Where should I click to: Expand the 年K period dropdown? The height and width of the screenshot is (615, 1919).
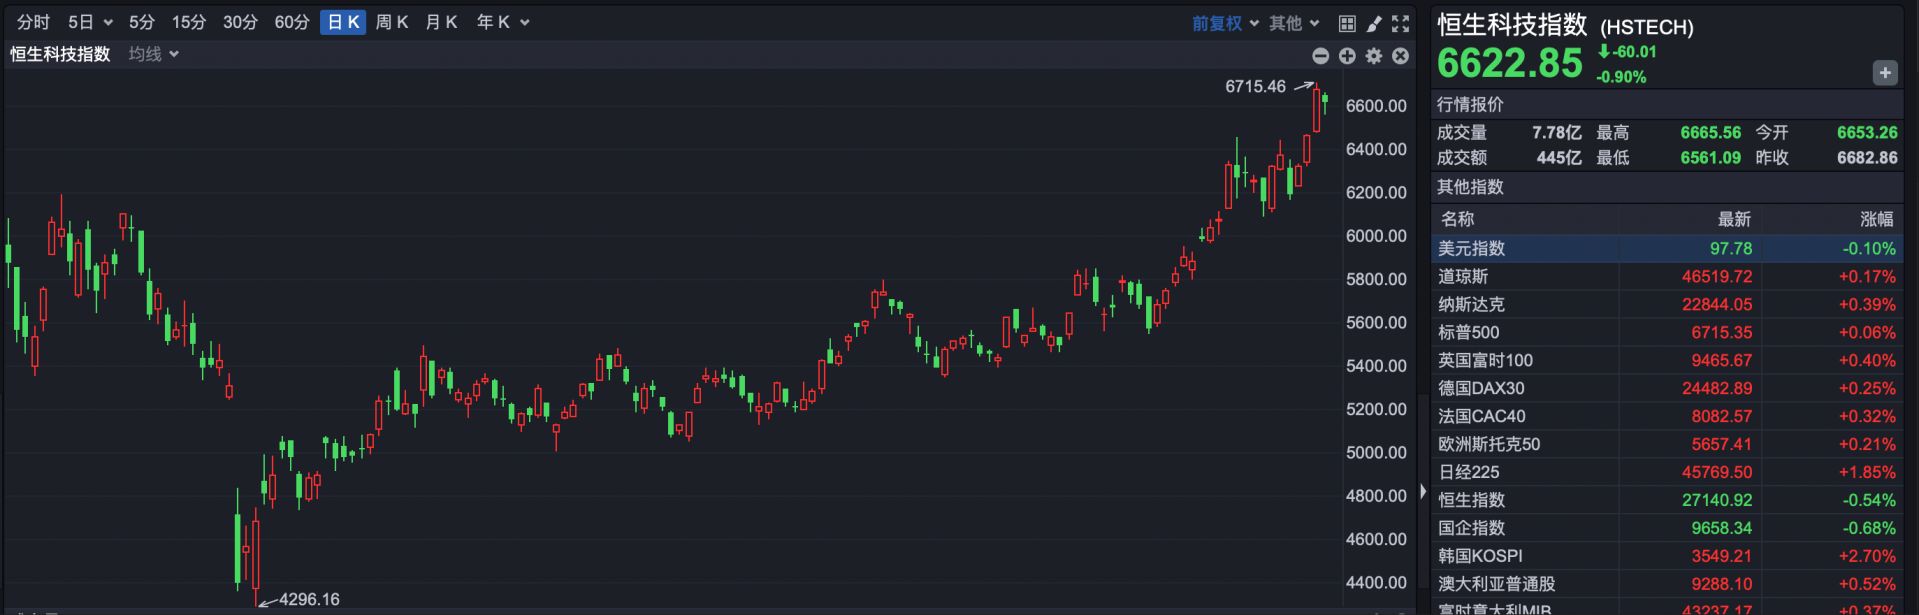pyautogui.click(x=502, y=22)
